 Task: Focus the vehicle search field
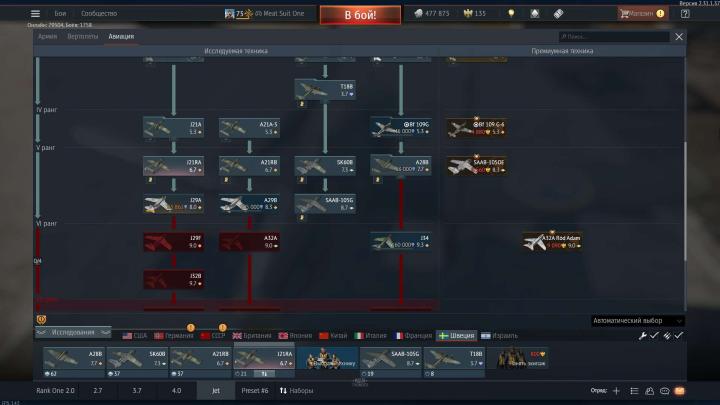[x=614, y=37]
